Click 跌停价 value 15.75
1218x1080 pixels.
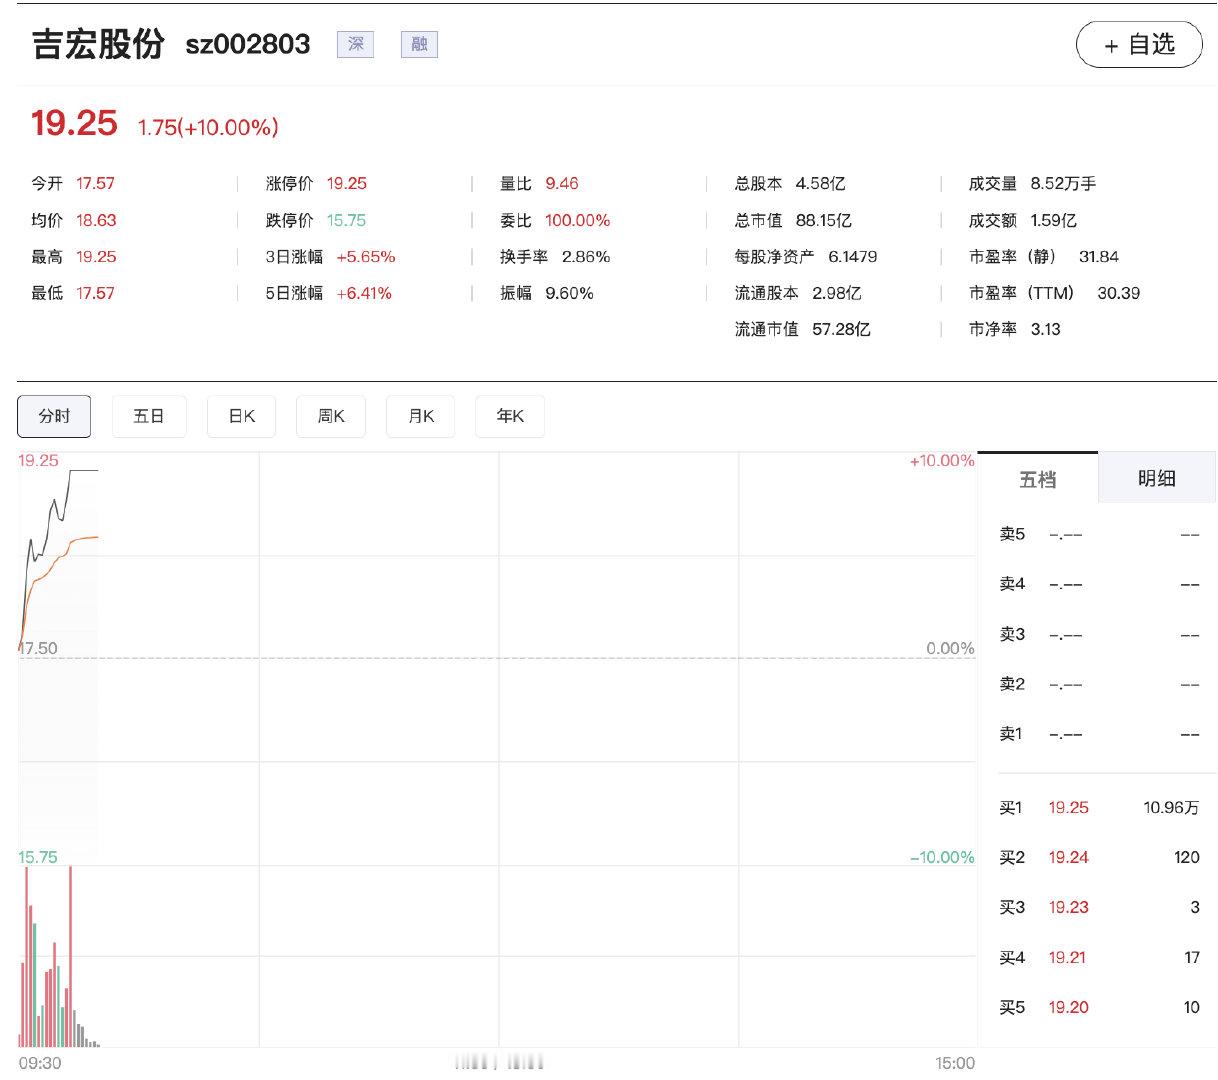coord(346,221)
